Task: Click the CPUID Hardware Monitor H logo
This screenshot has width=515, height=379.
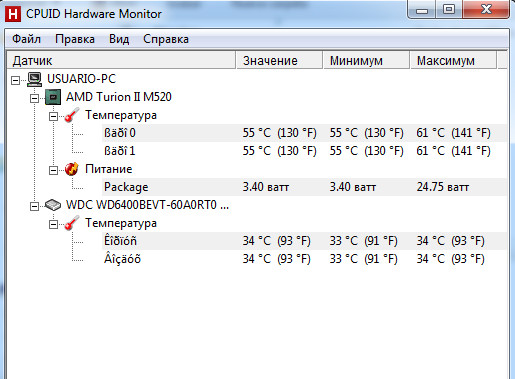Action: 13,14
